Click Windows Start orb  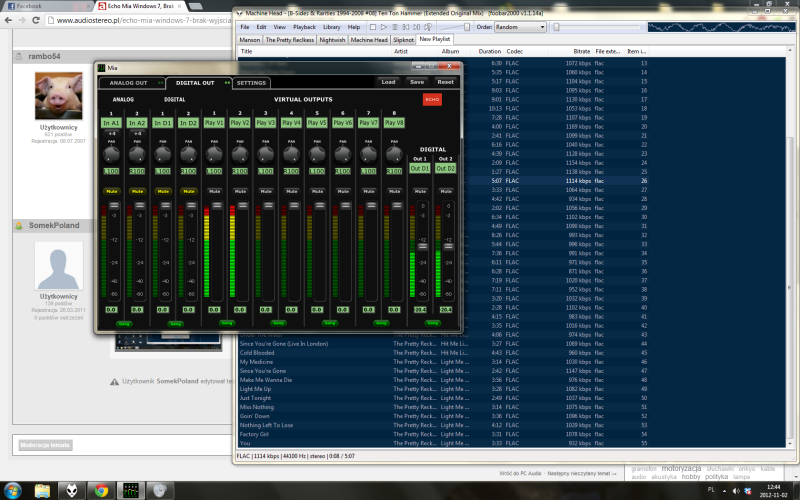click(x=12, y=490)
